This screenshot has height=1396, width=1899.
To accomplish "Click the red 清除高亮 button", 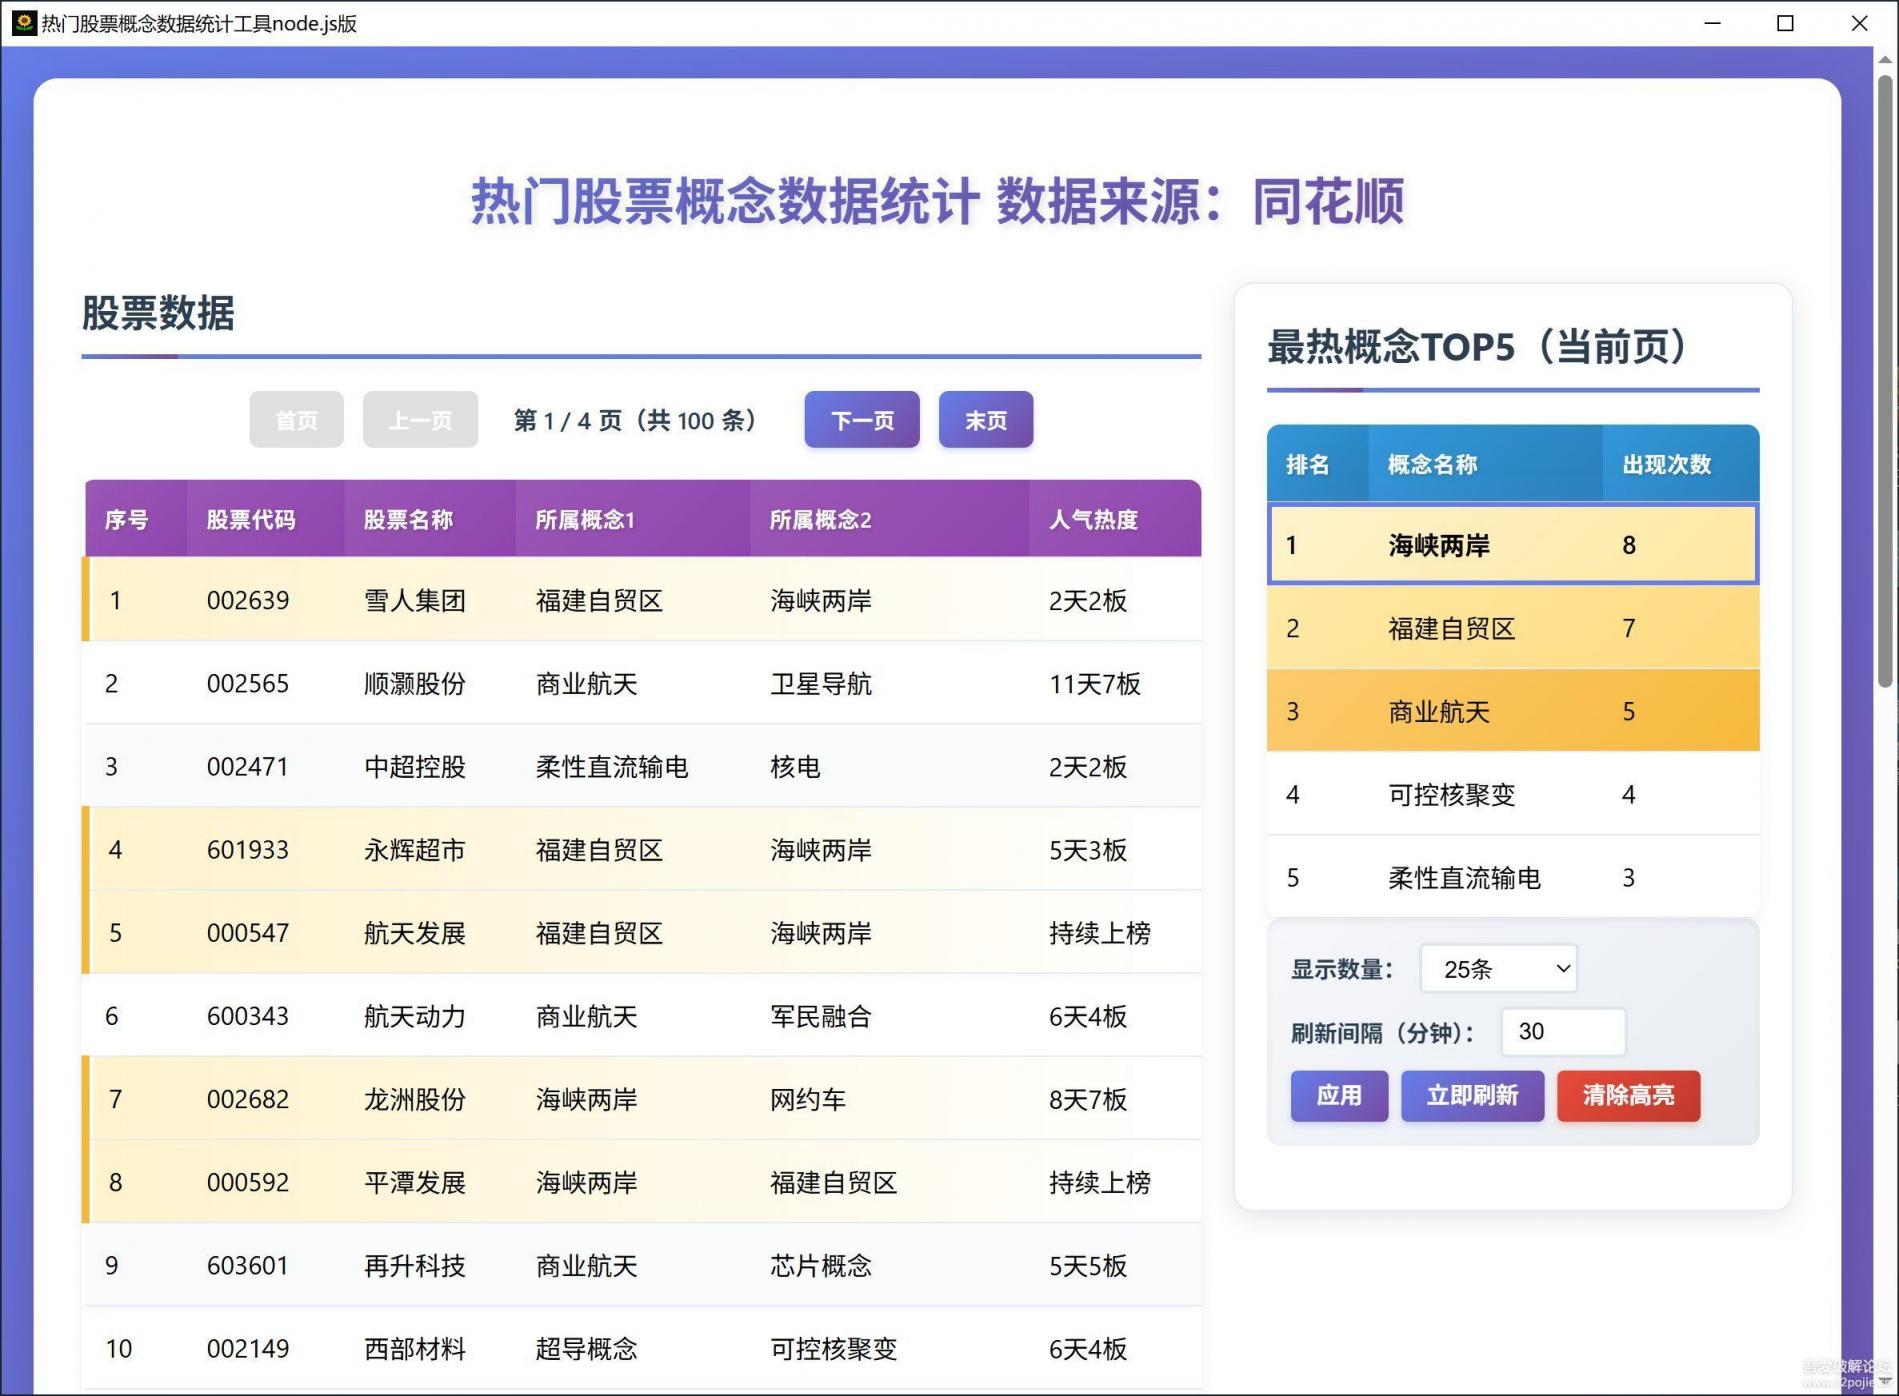I will 1627,1096.
